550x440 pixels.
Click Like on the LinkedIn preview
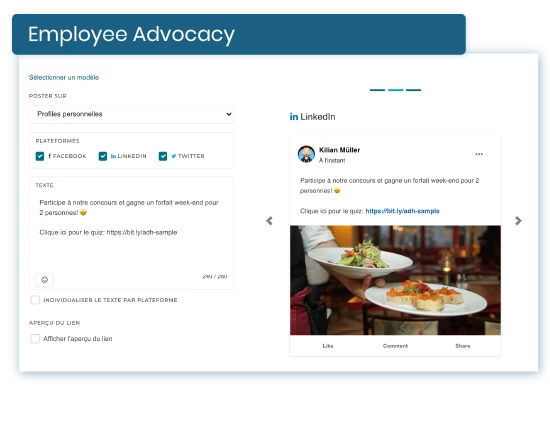(328, 346)
